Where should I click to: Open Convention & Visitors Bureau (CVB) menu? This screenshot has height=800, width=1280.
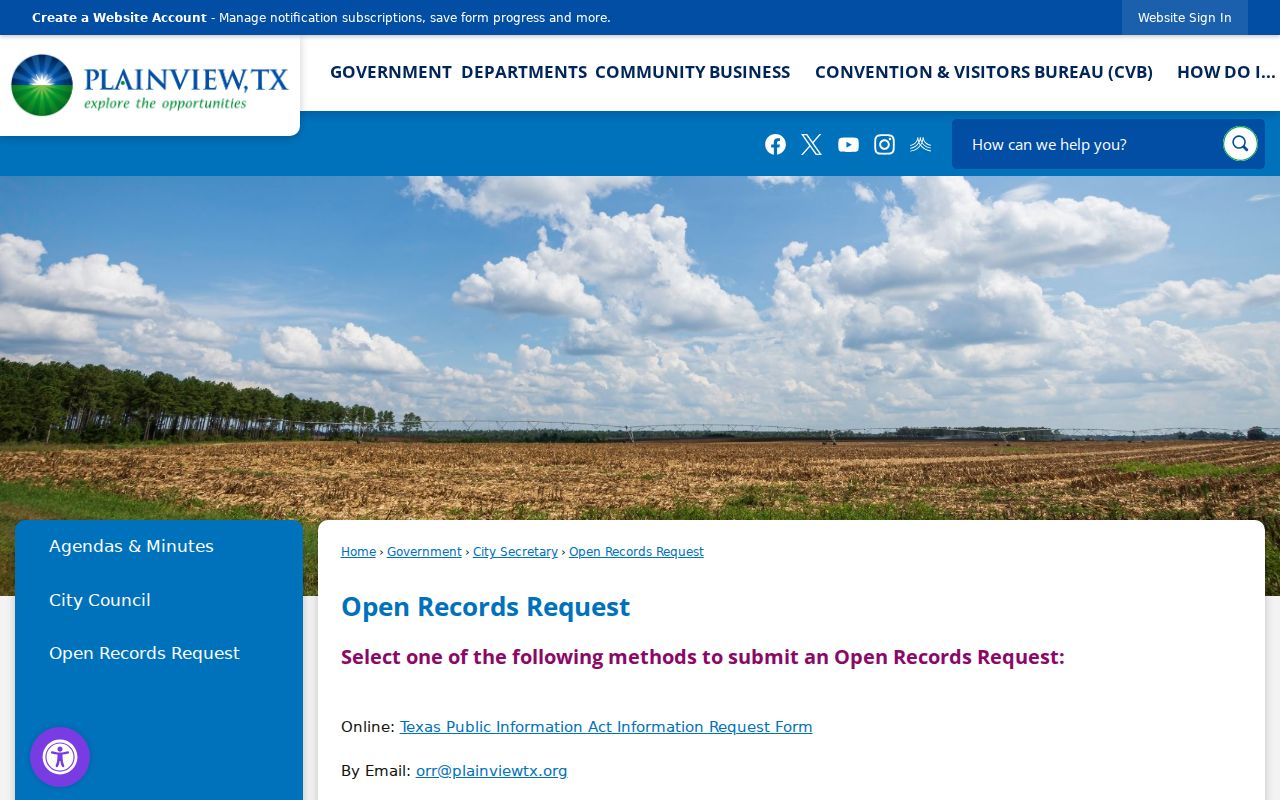point(984,72)
